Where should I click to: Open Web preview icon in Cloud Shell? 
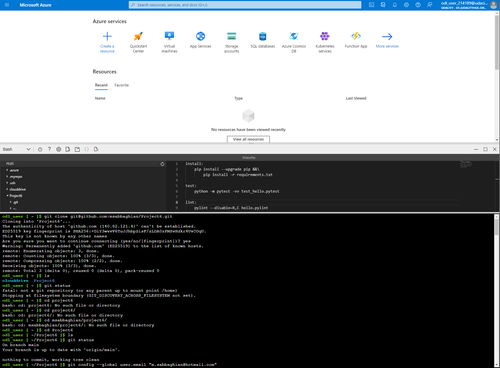(x=96, y=149)
